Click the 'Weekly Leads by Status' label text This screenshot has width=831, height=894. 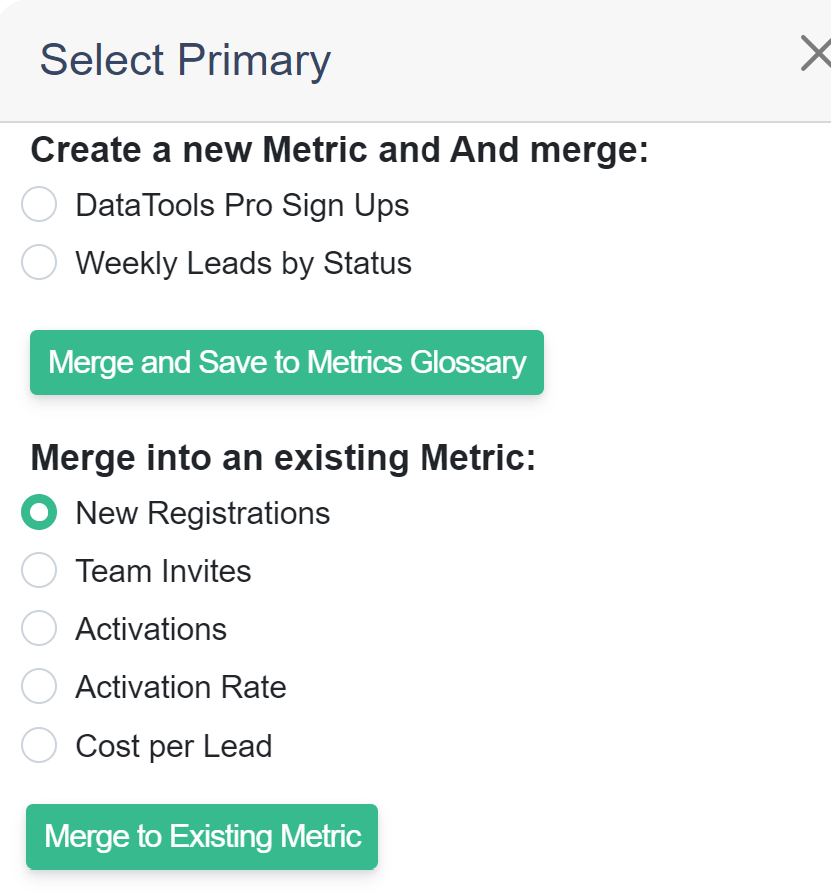pyautogui.click(x=243, y=263)
